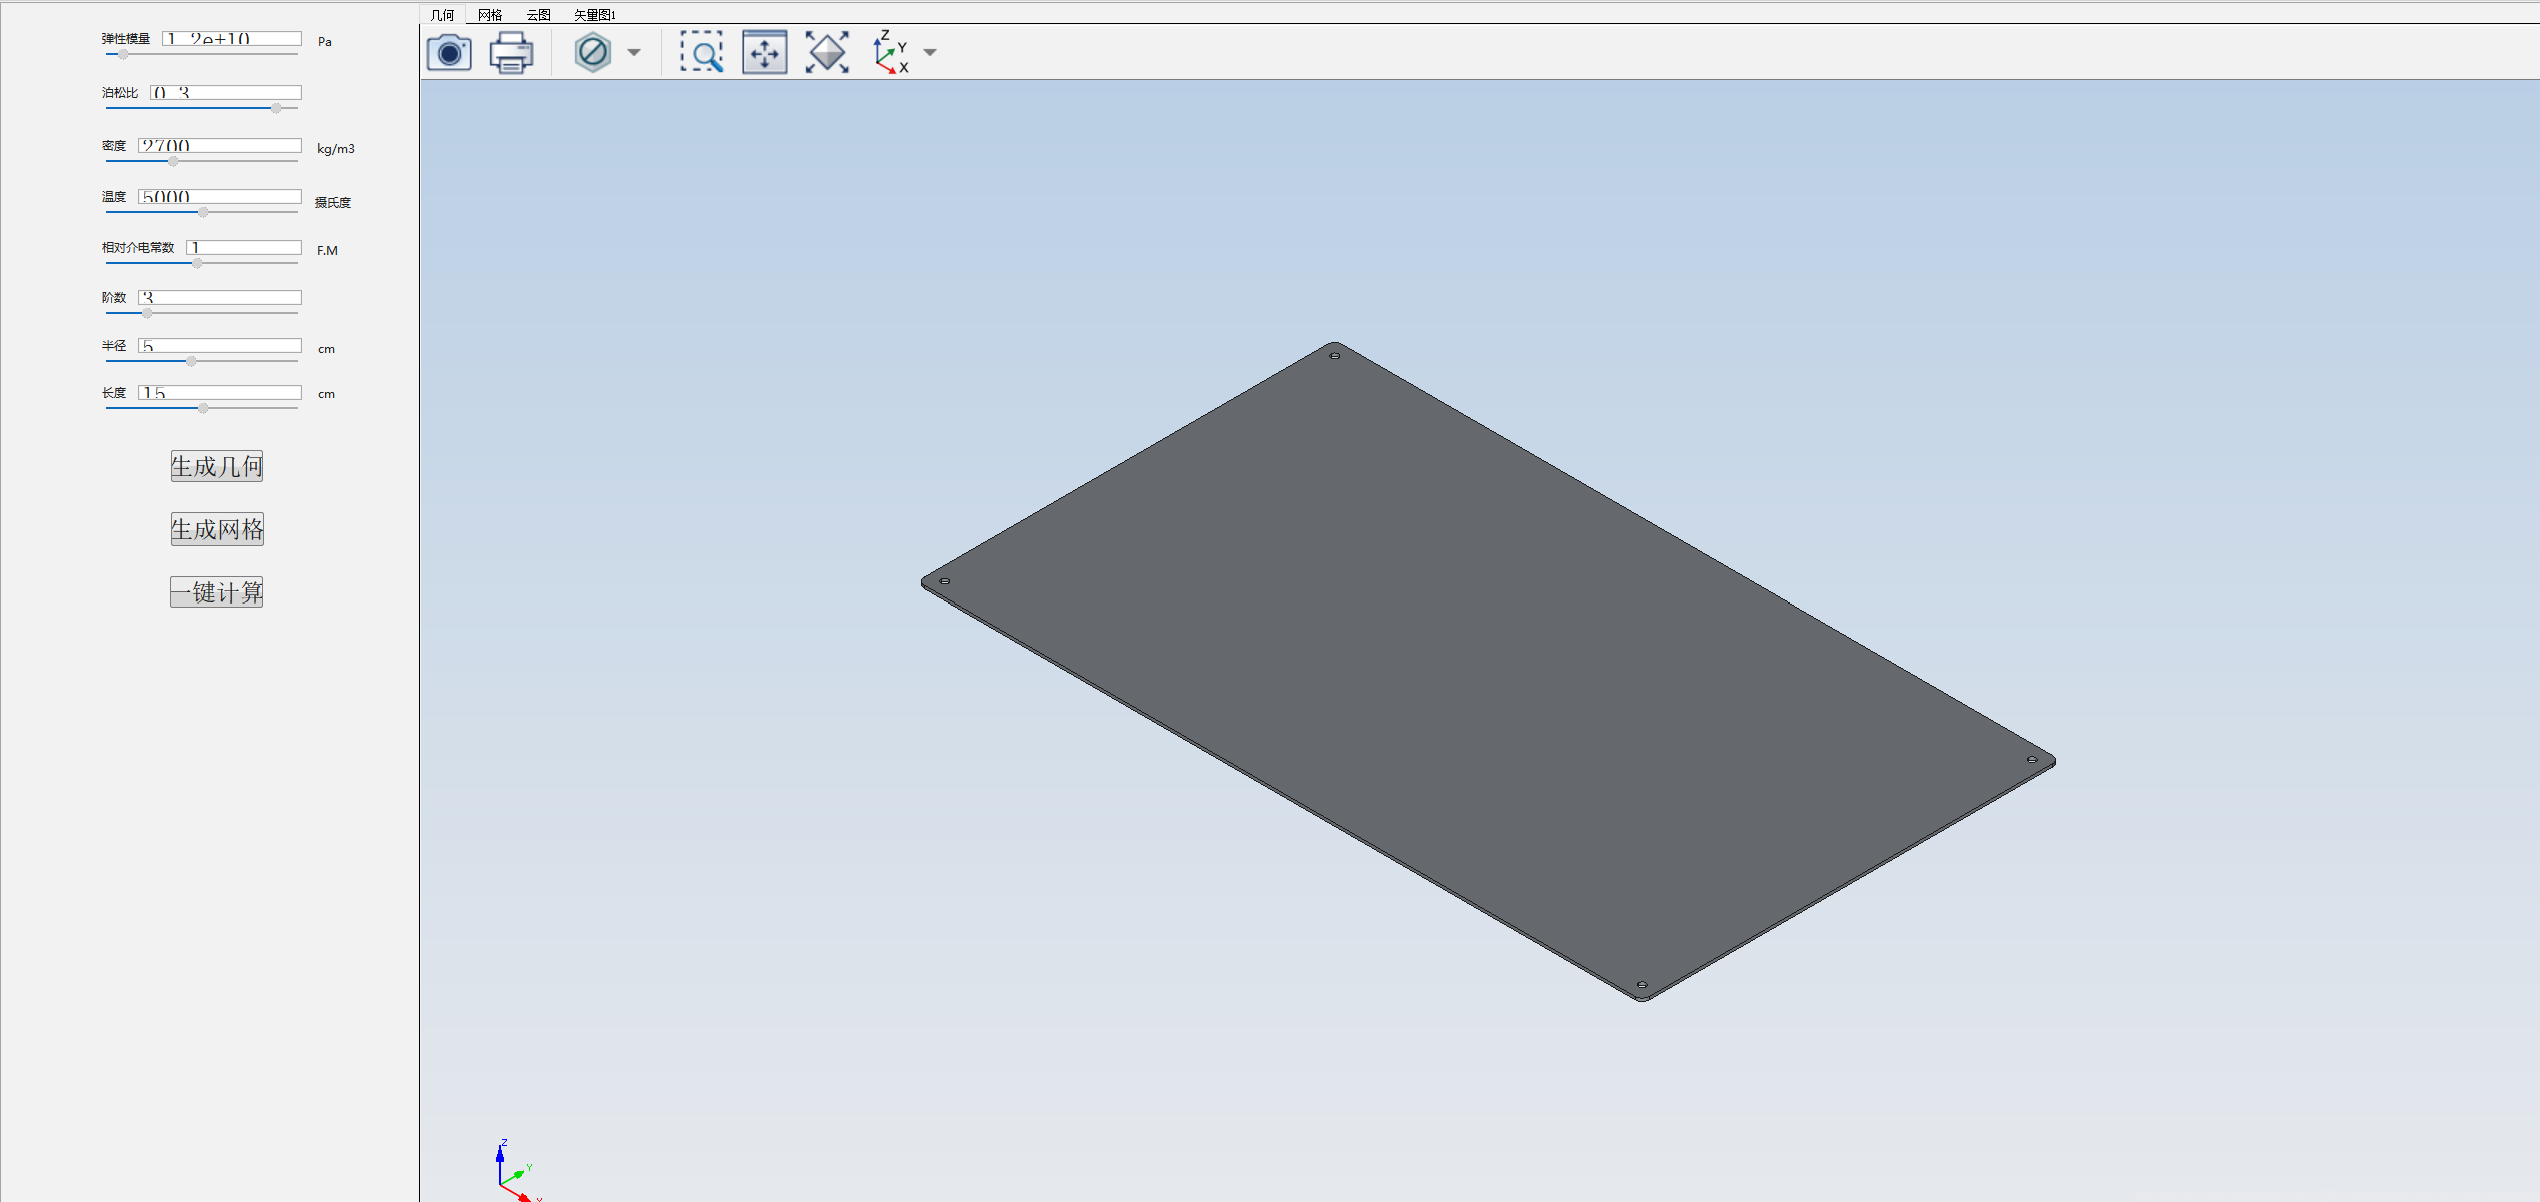Click the 生成网格 button

click(217, 529)
